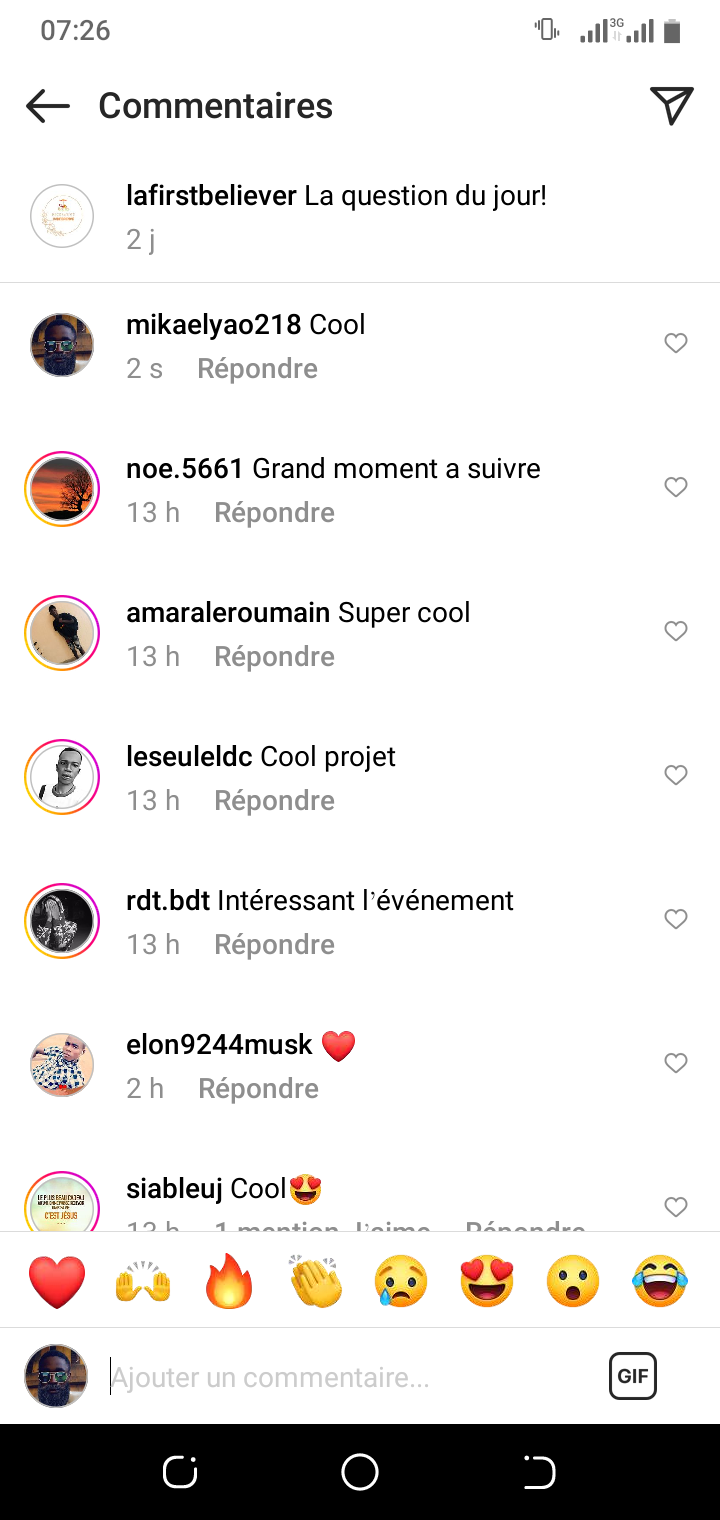Open direct share paper plane icon
This screenshot has height=1520, width=720.
coord(671,106)
